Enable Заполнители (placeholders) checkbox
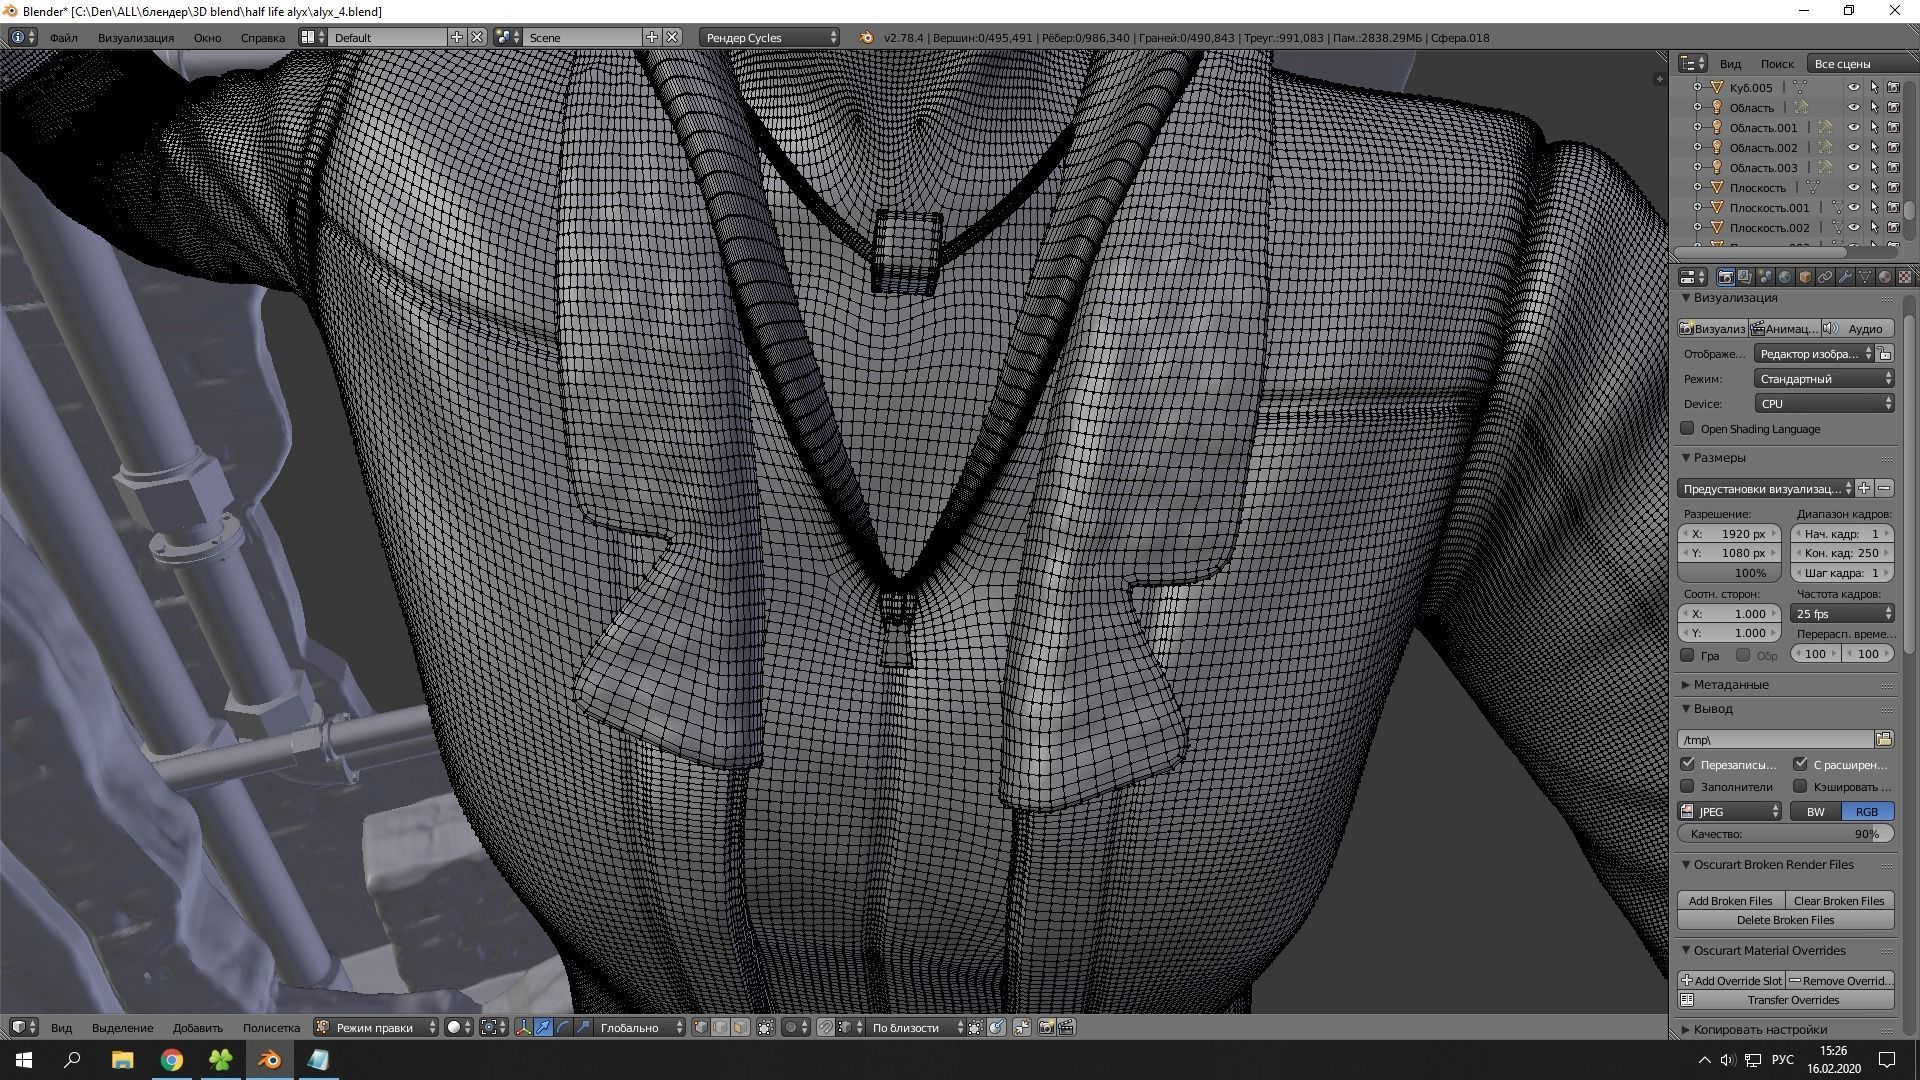The image size is (1920, 1080). [1688, 786]
